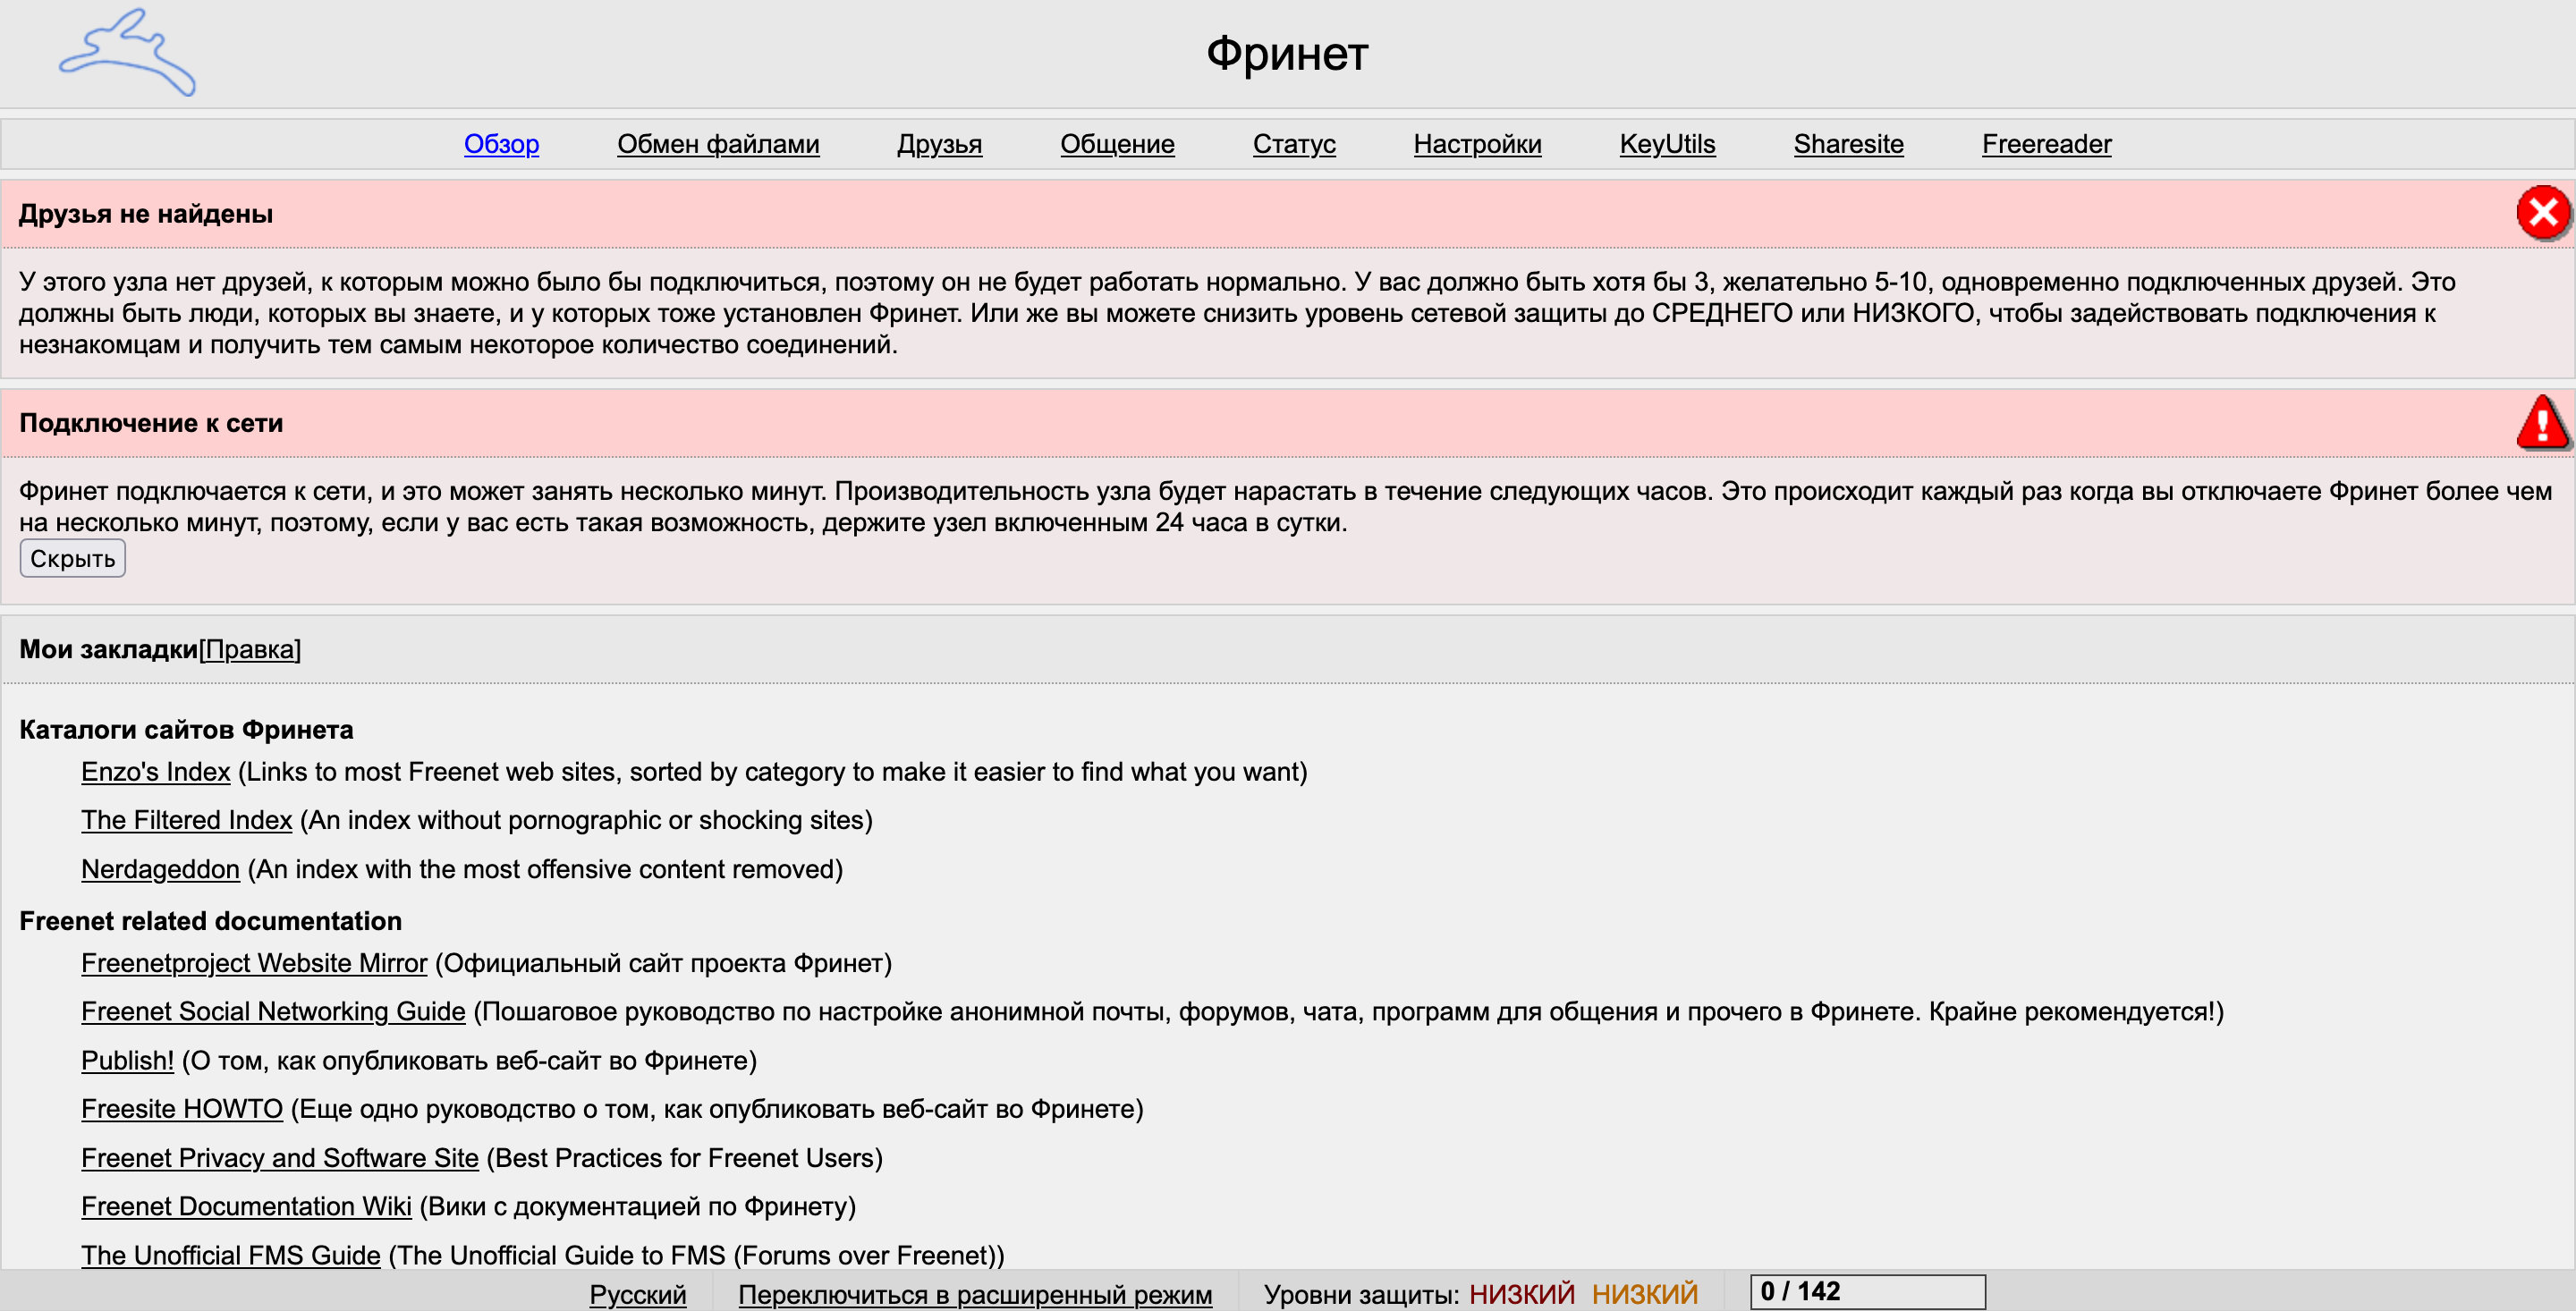
Task: Go to the Друзья menu
Action: (939, 144)
